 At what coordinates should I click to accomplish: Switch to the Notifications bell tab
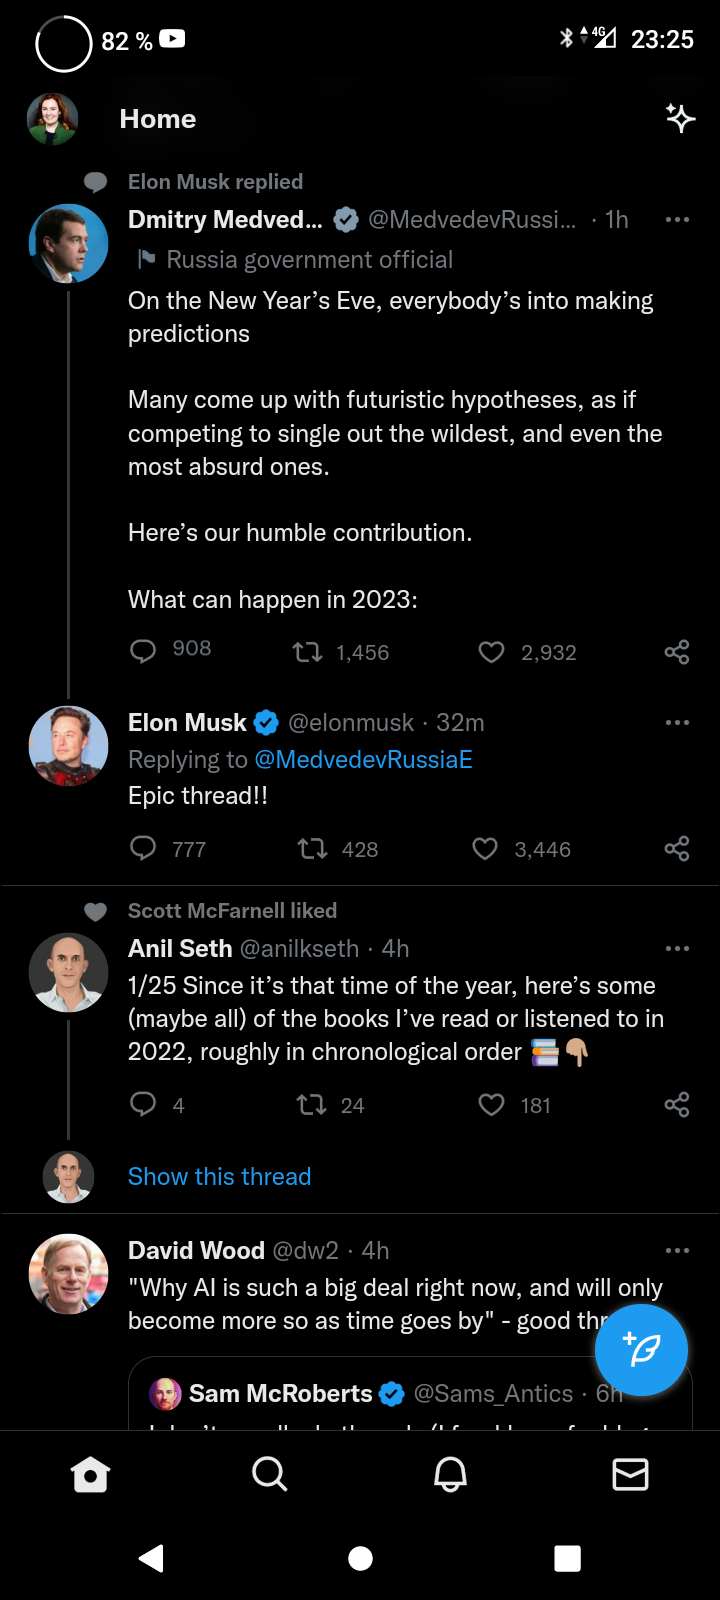click(450, 1473)
